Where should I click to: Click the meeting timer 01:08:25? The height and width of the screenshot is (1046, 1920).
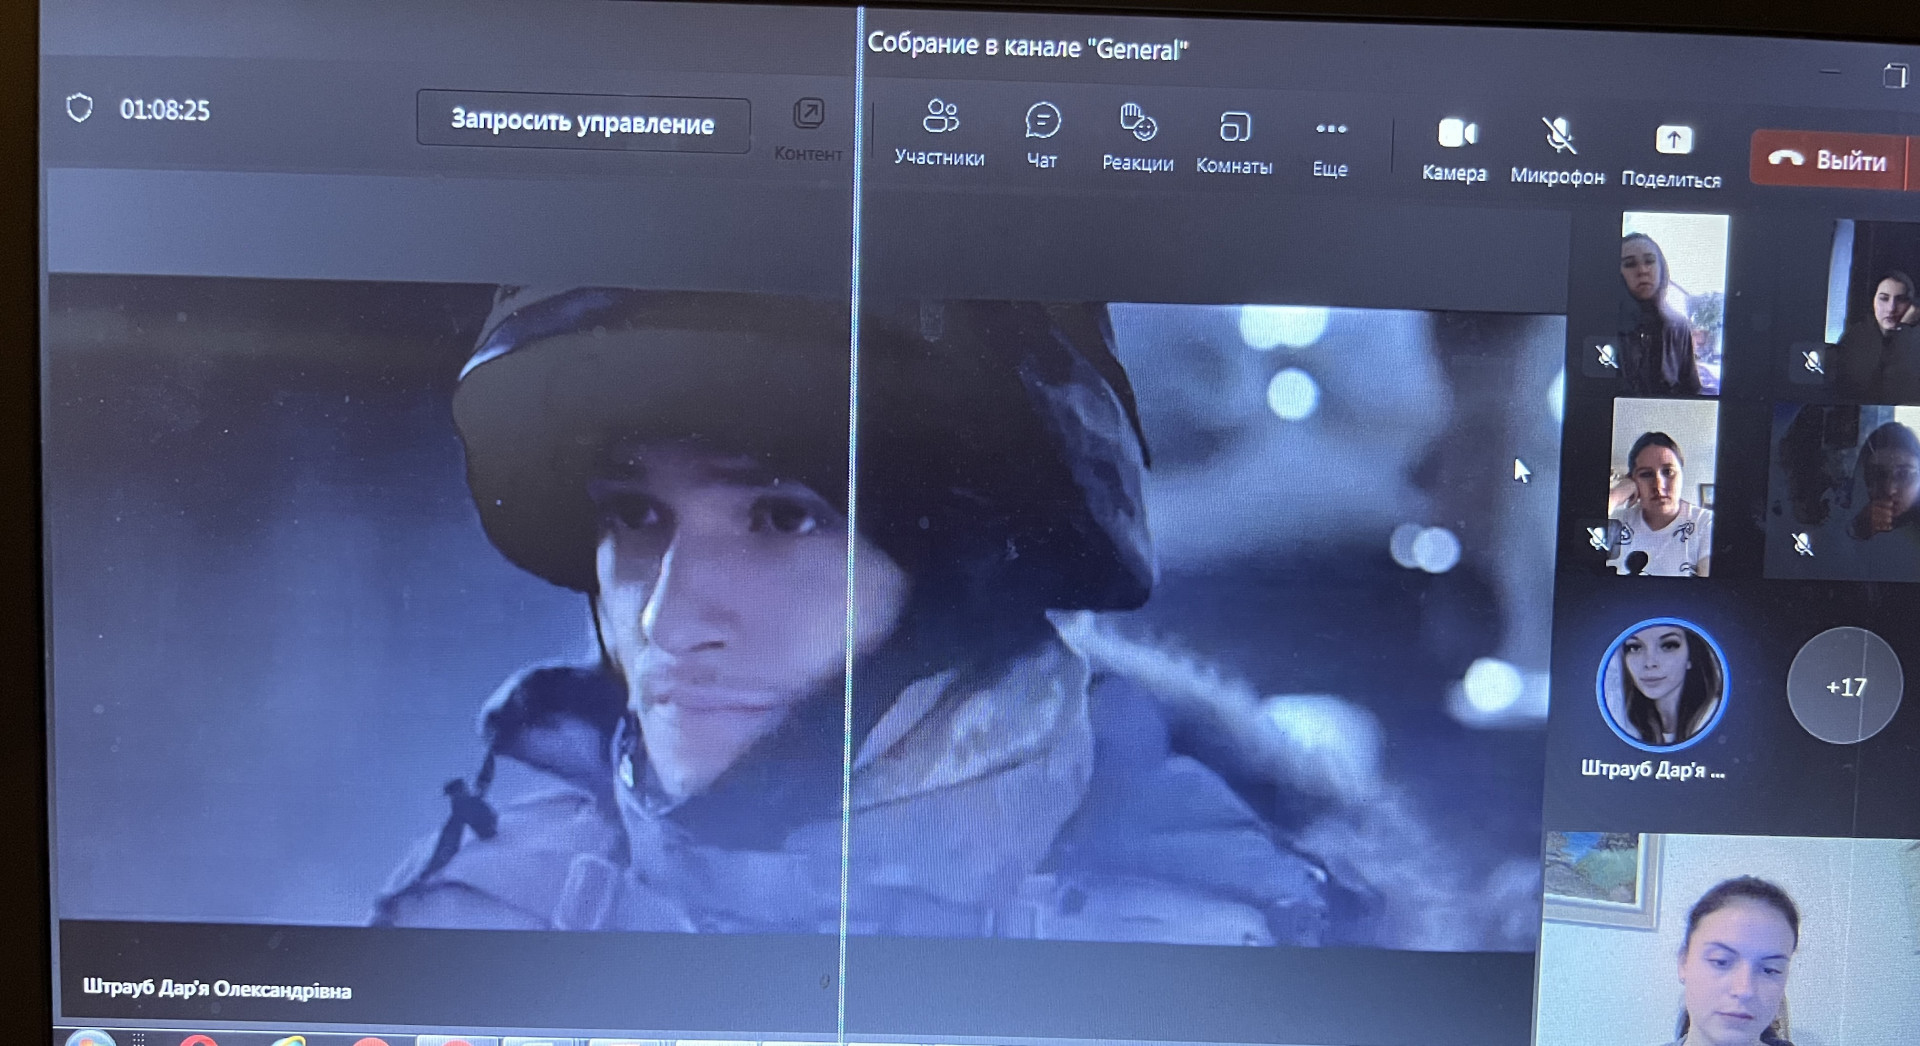click(x=165, y=110)
